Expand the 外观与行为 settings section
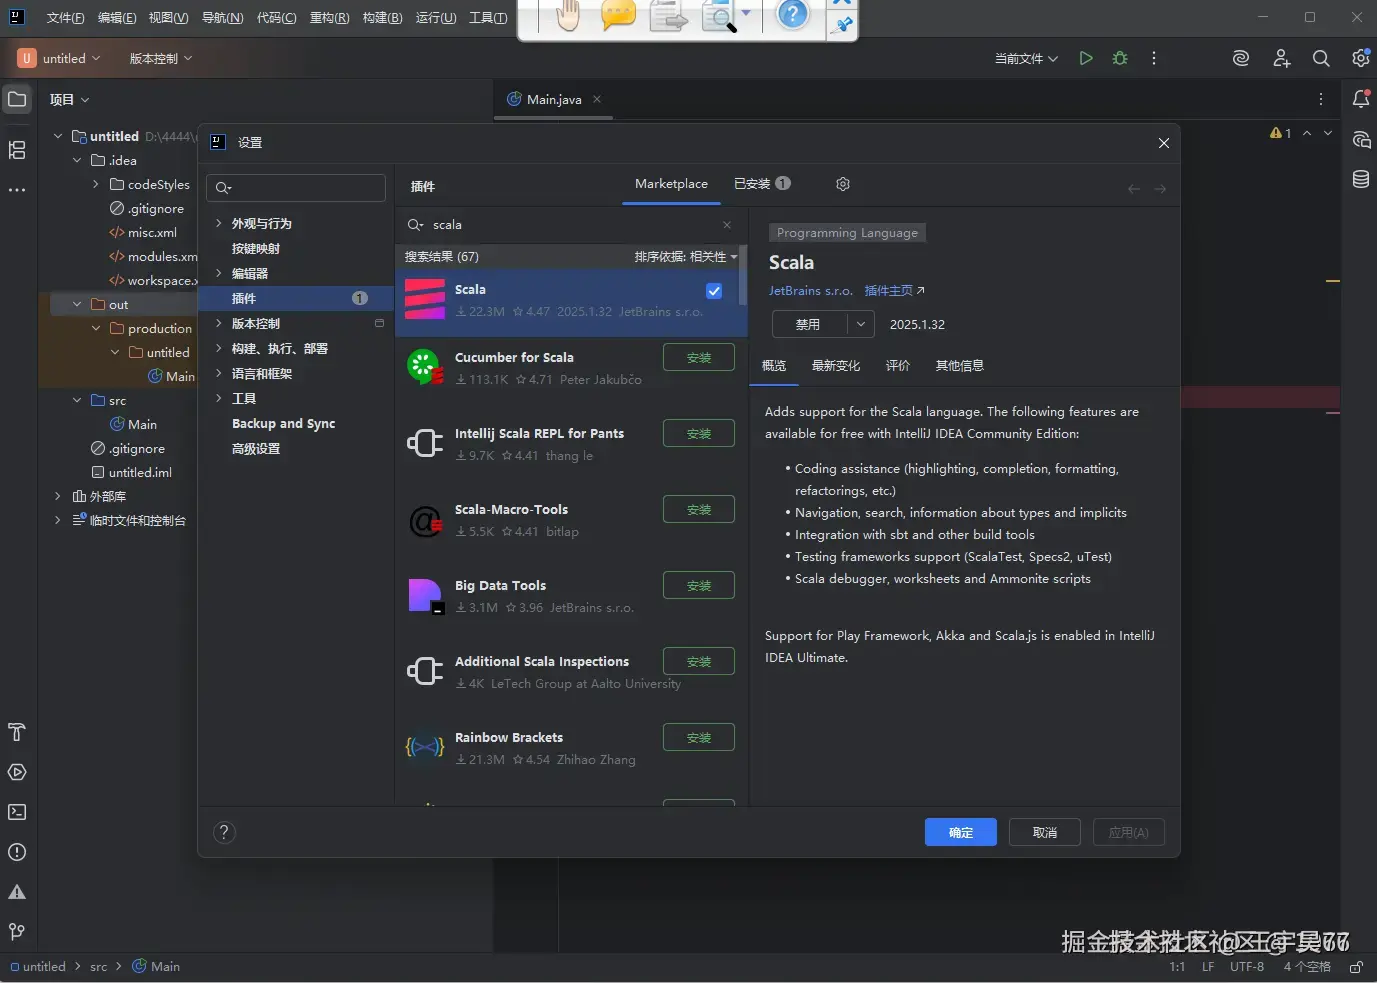Viewport: 1377px width, 983px height. pyautogui.click(x=219, y=223)
